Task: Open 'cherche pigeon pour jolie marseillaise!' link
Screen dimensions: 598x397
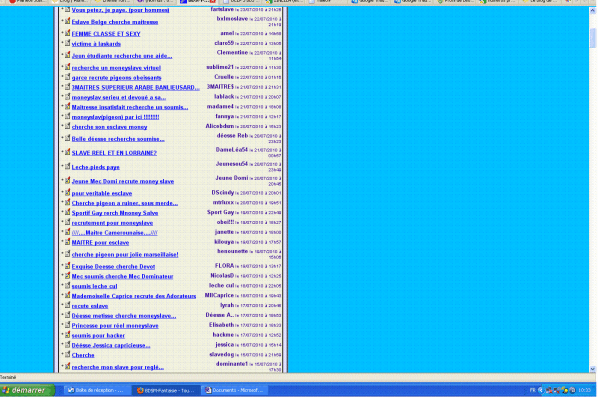Action: pyautogui.click(x=125, y=254)
